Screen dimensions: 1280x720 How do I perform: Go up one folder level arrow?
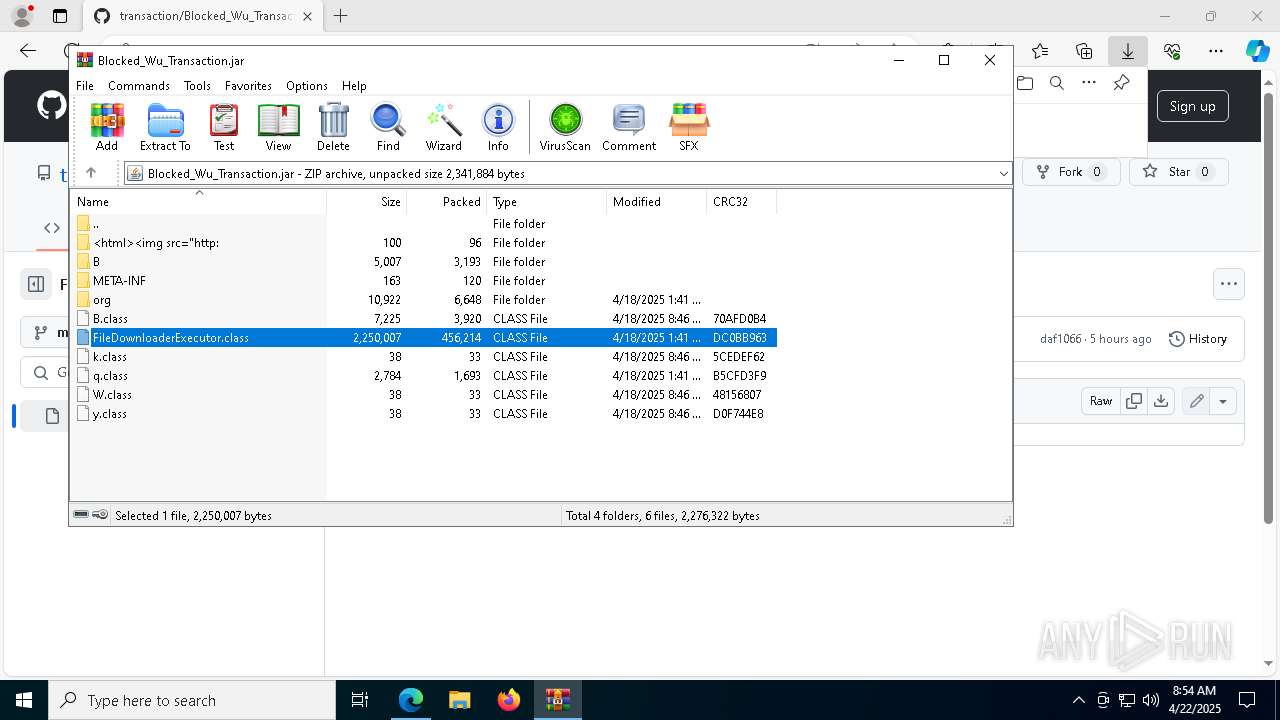90,173
